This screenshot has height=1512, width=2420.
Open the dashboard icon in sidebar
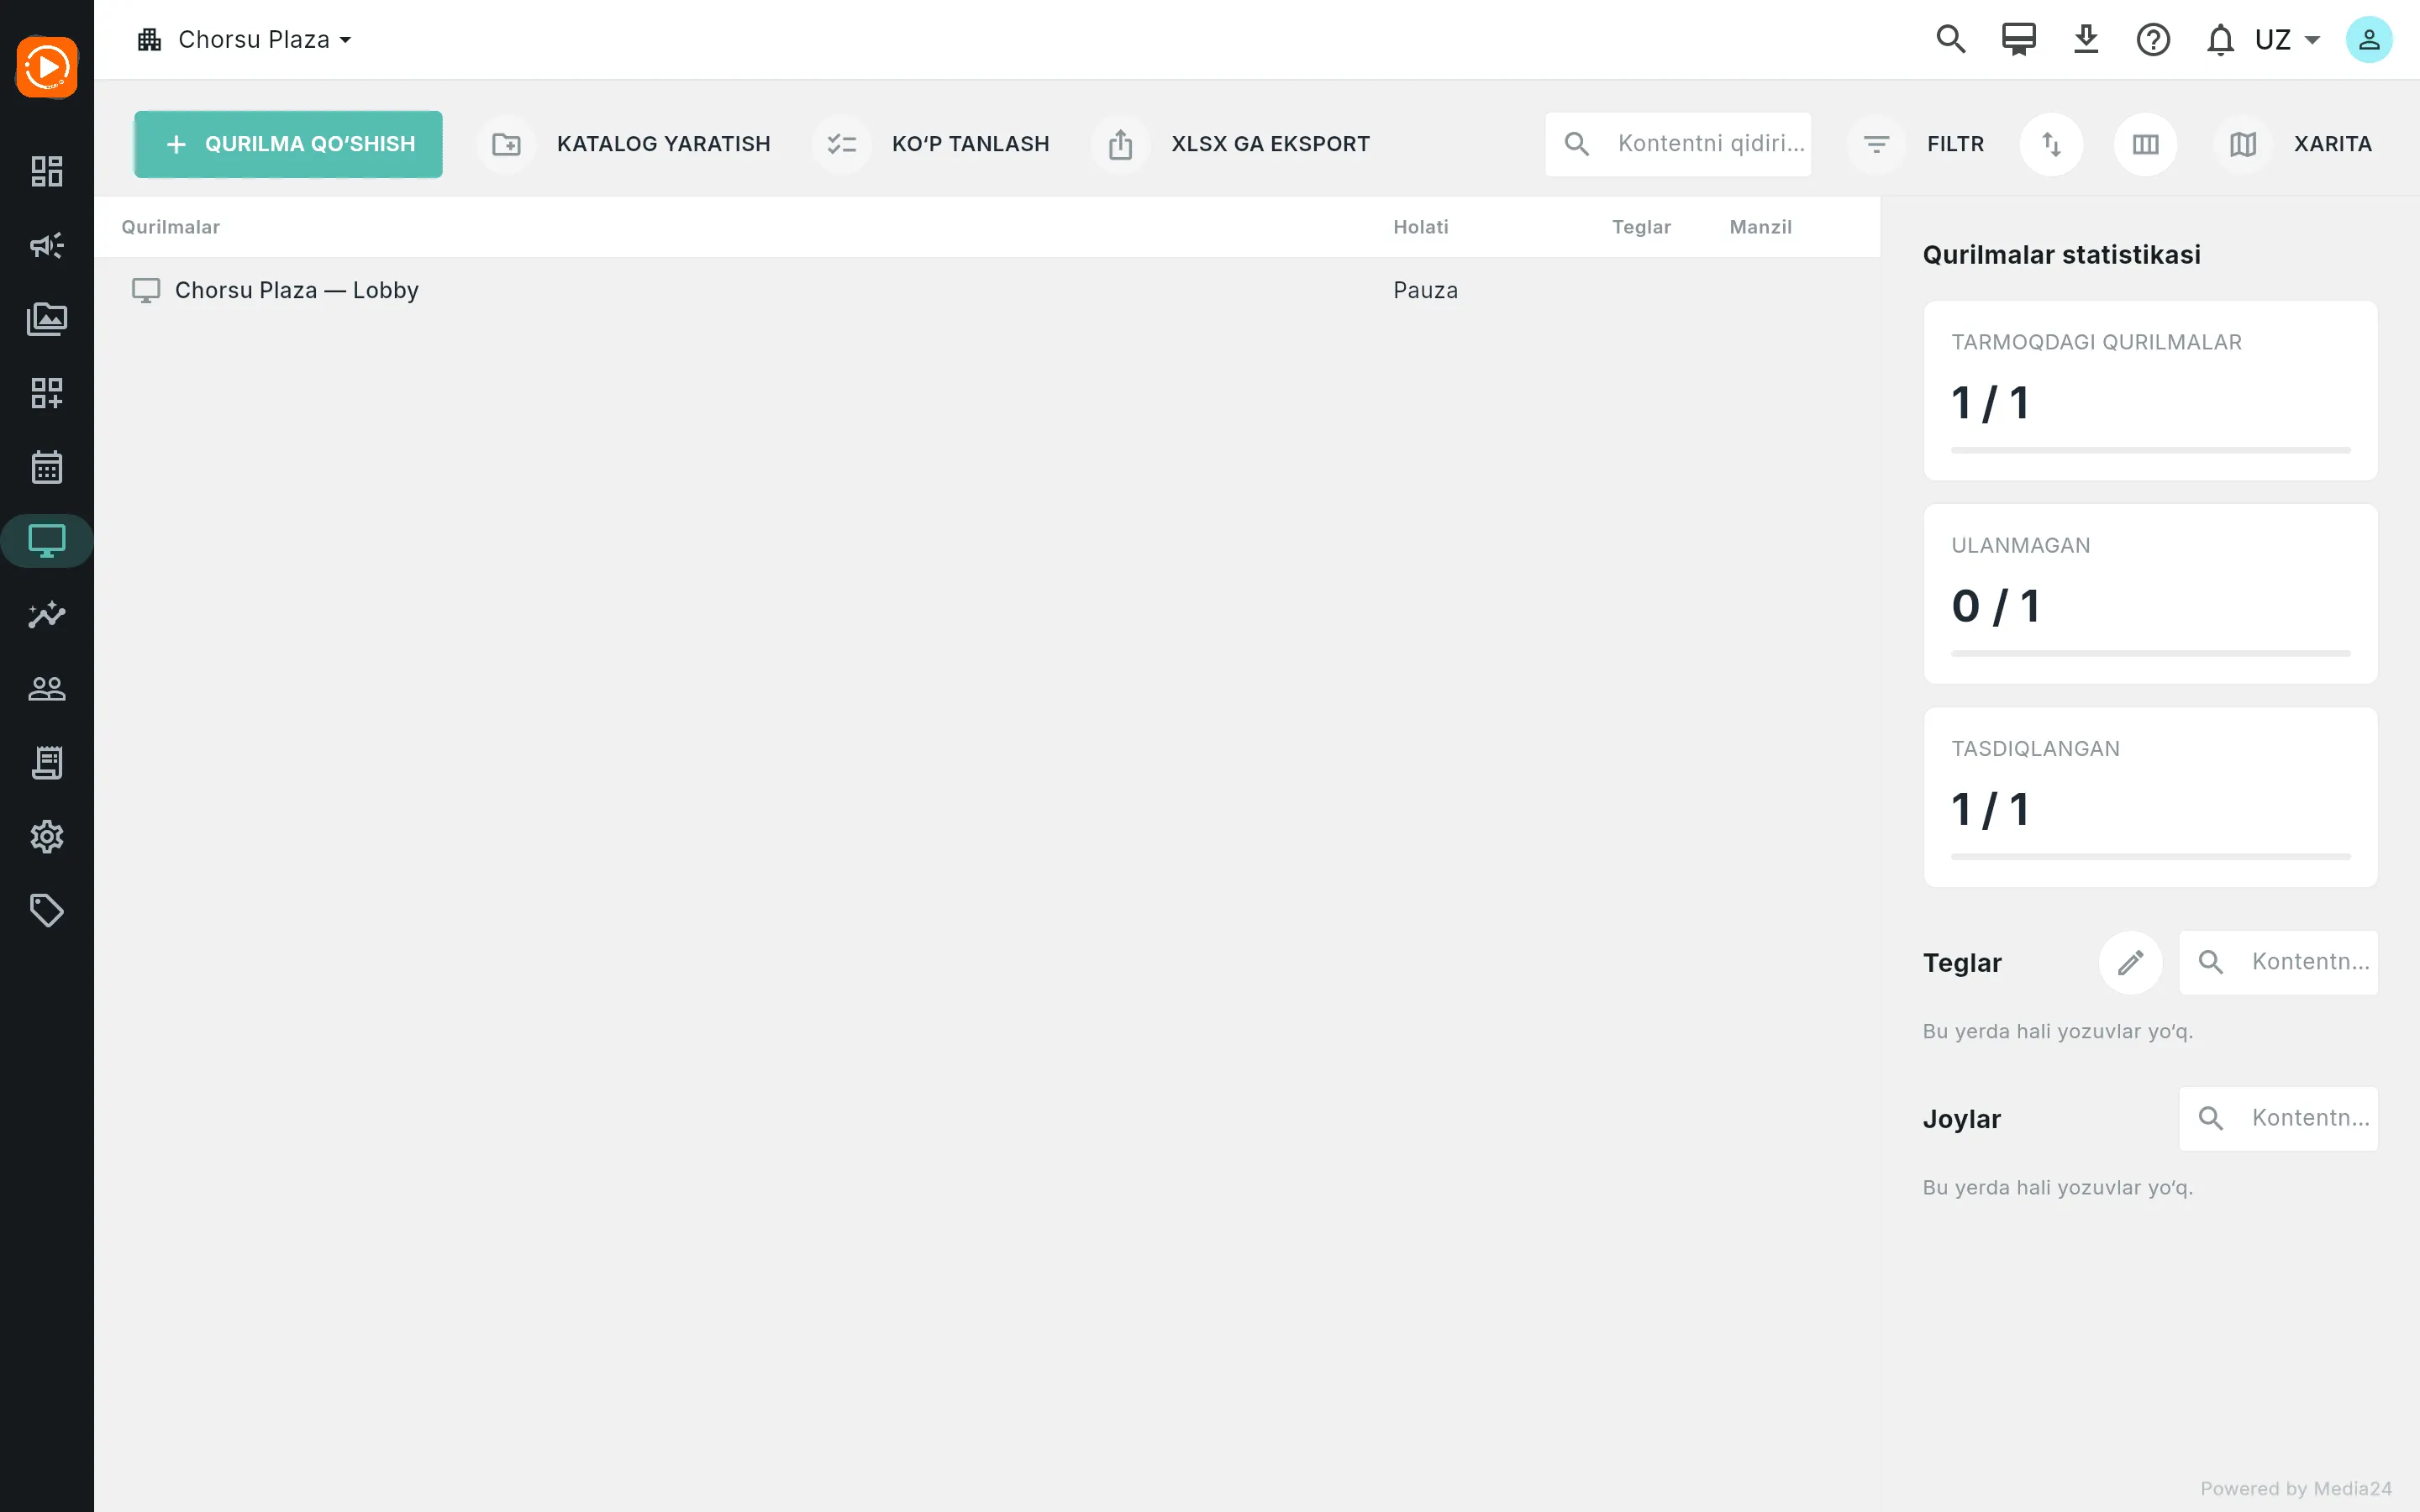(x=47, y=171)
